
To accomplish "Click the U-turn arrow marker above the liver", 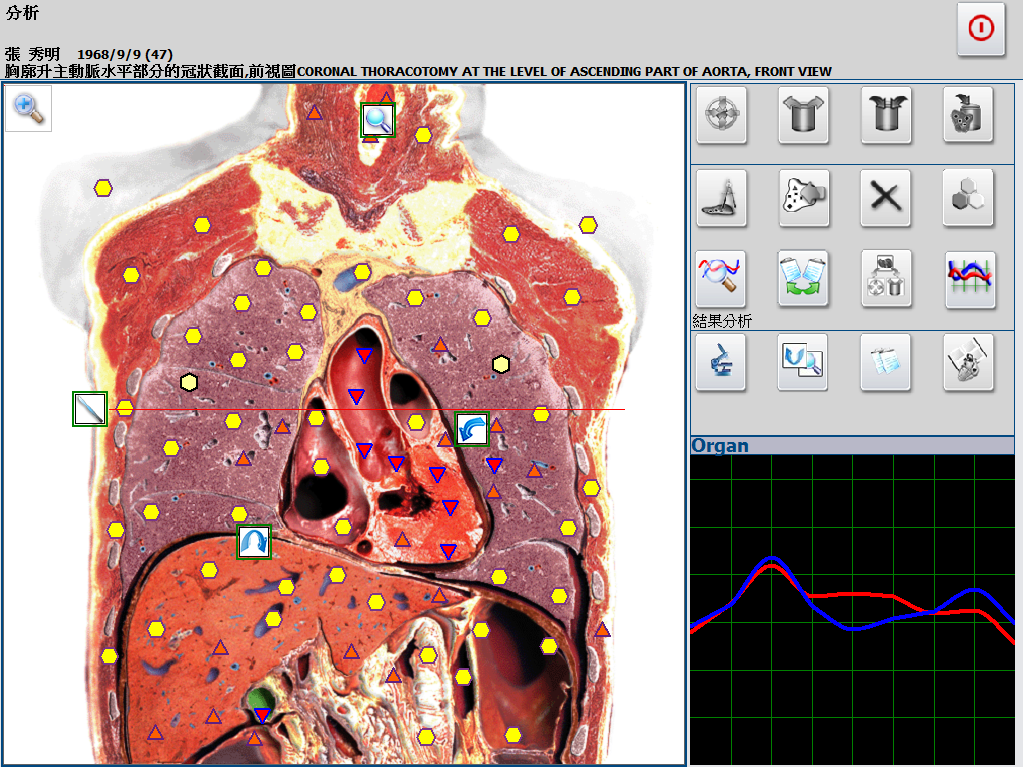I will (254, 542).
